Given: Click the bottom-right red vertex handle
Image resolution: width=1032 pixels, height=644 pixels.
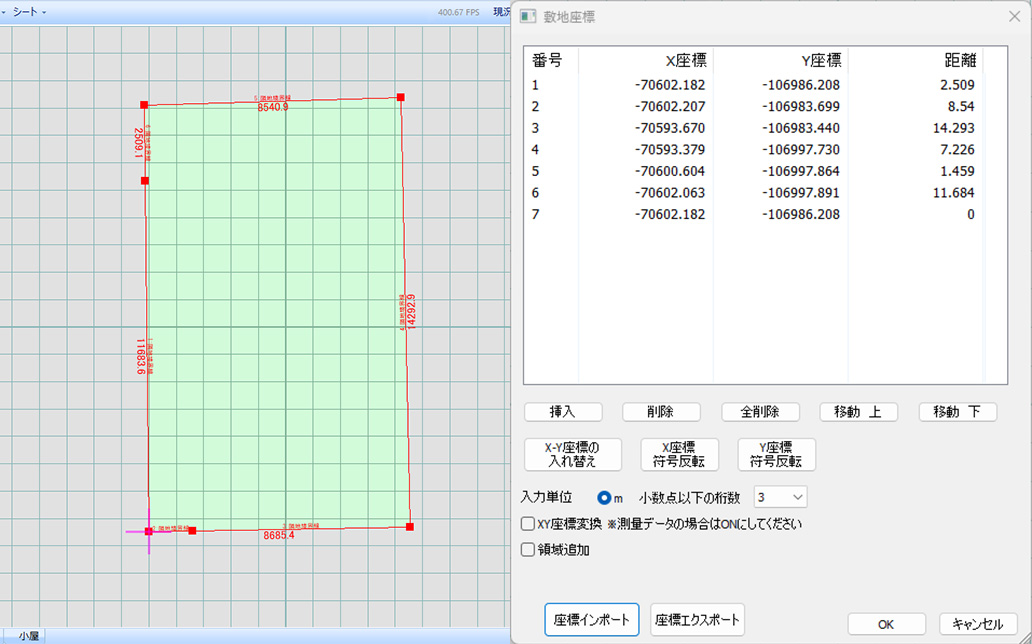Looking at the screenshot, I should coord(410,527).
